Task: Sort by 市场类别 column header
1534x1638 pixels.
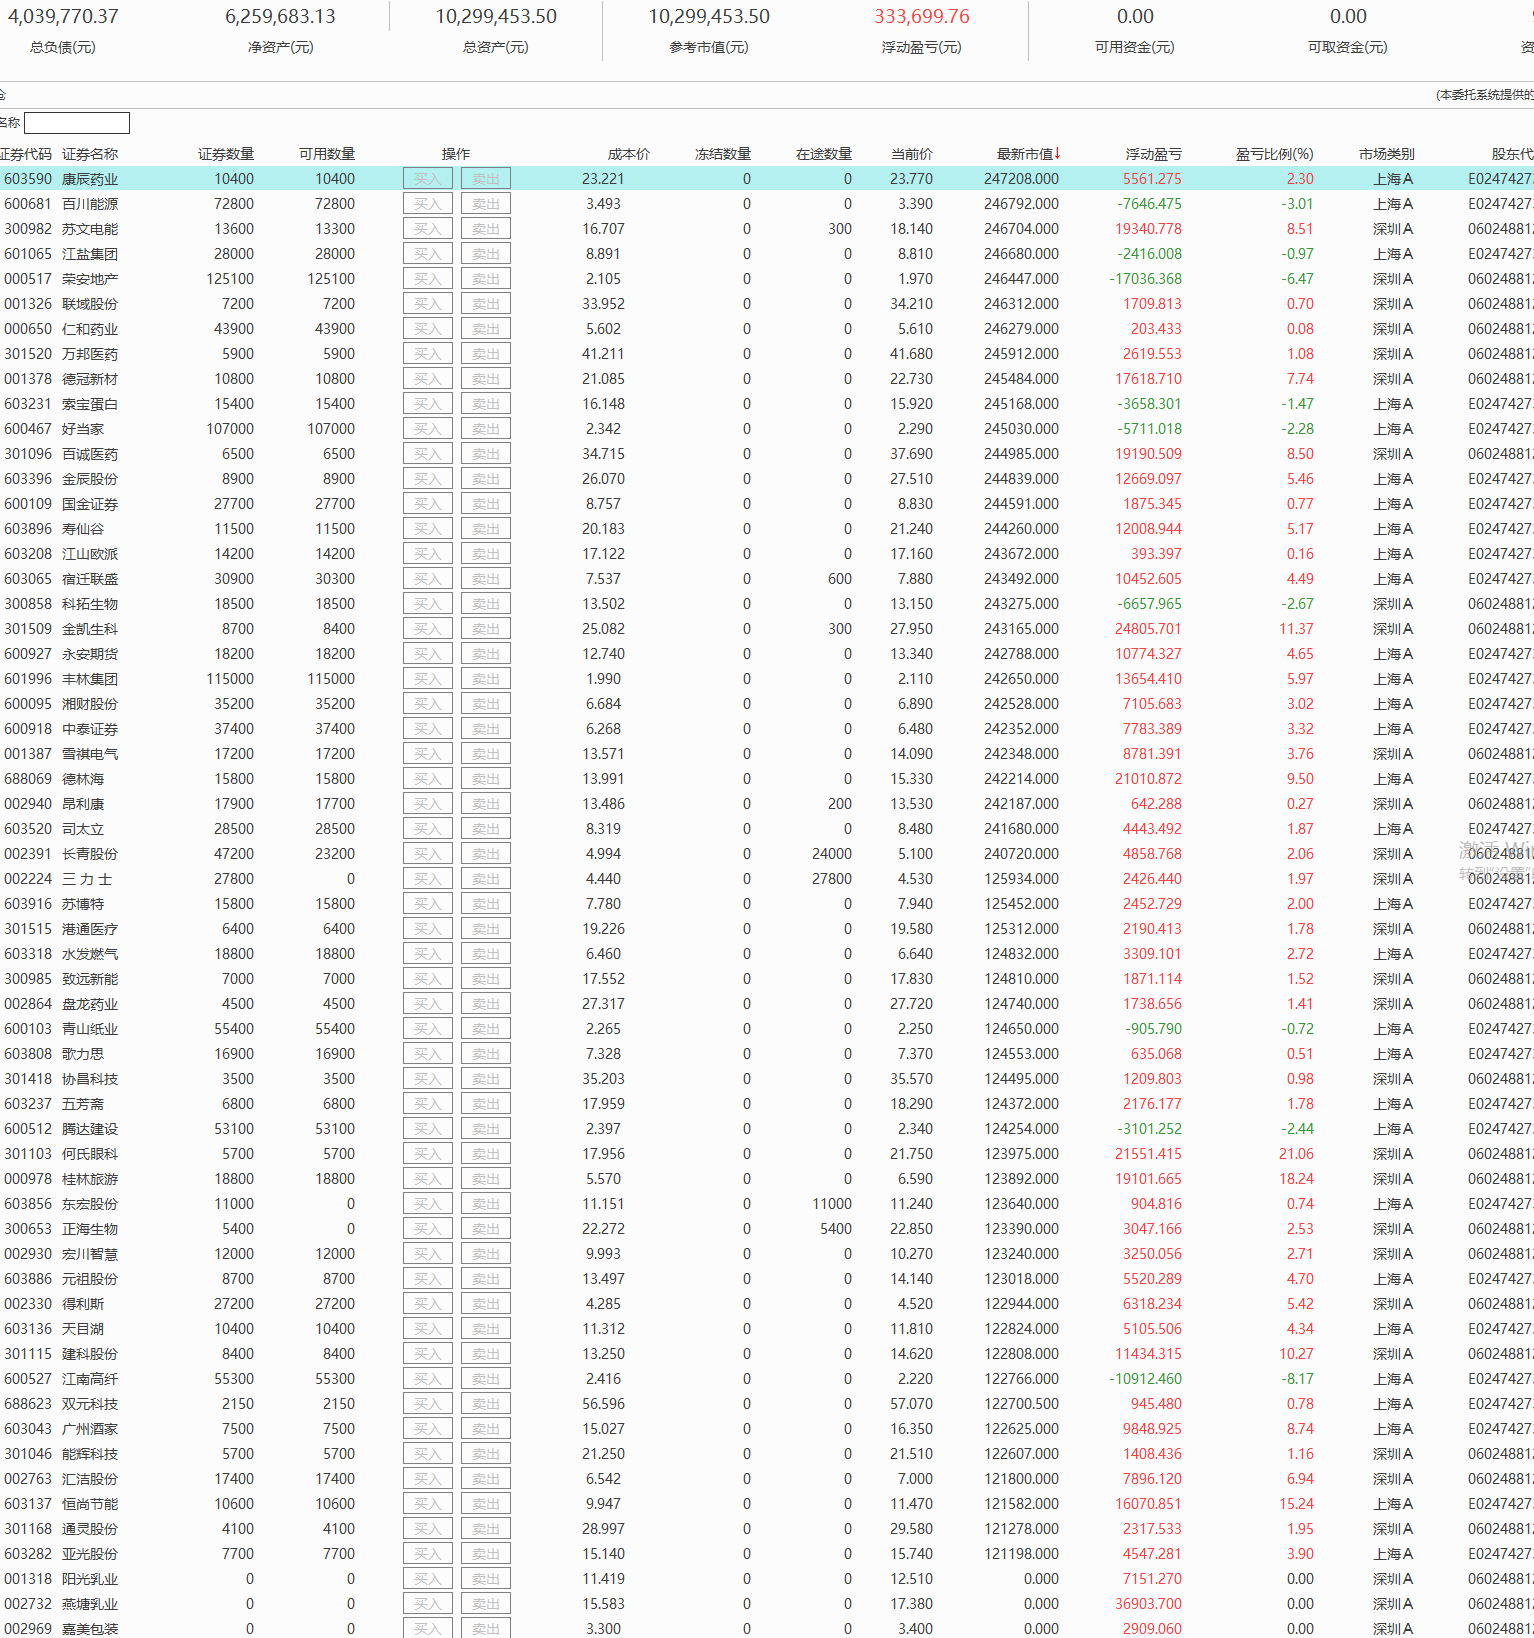Action: (x=1387, y=154)
